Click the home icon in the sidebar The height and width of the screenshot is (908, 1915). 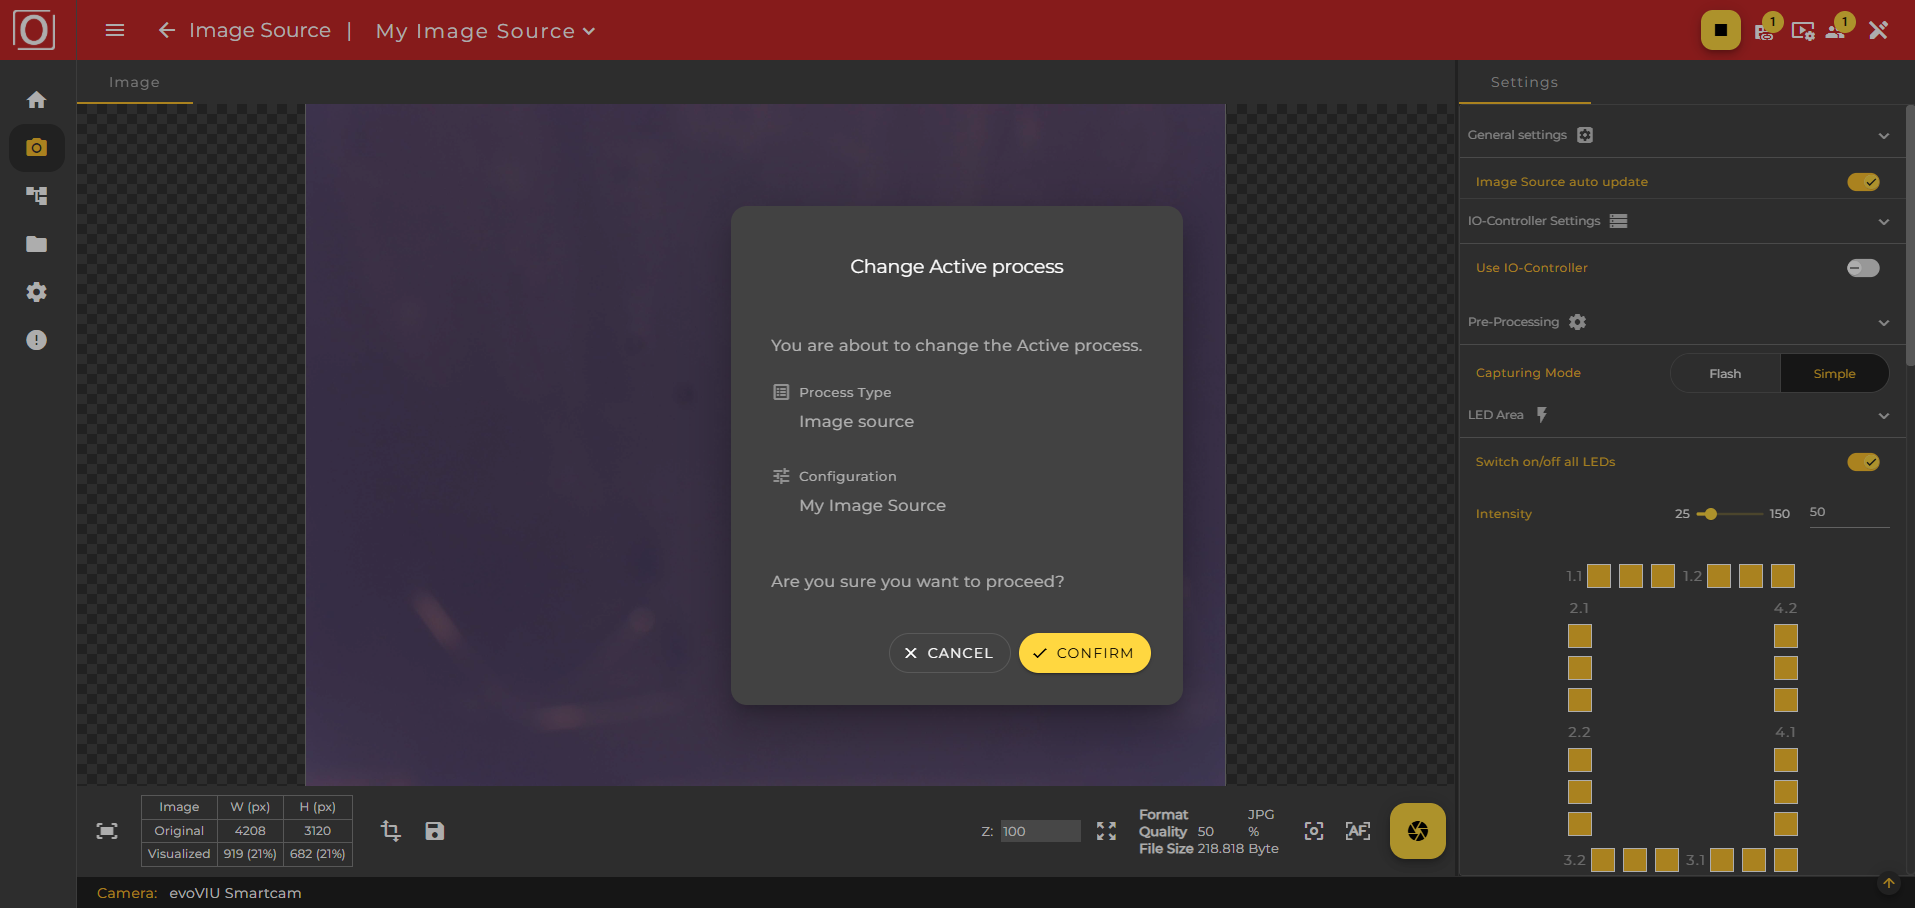[x=36, y=99]
